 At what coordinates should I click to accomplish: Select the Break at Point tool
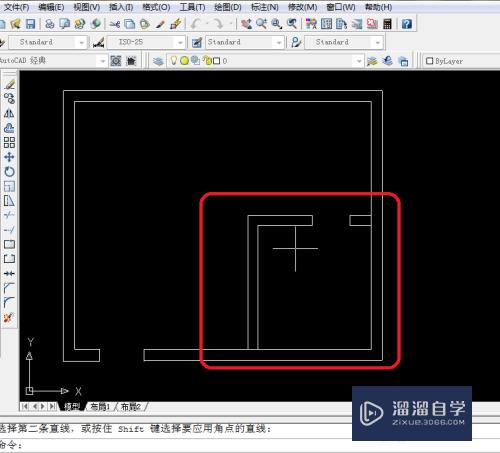point(9,244)
